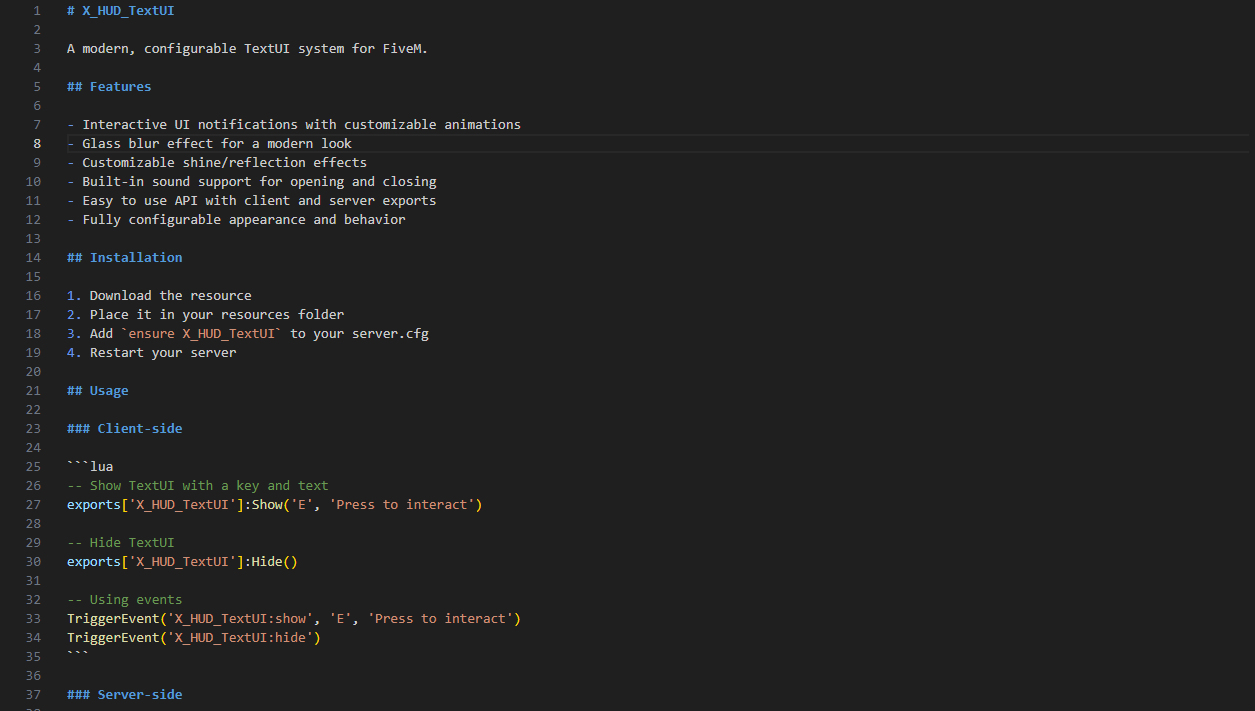This screenshot has height=711, width=1255.
Task: Select line number 4 in the gutter
Action: pyautogui.click(x=37, y=67)
